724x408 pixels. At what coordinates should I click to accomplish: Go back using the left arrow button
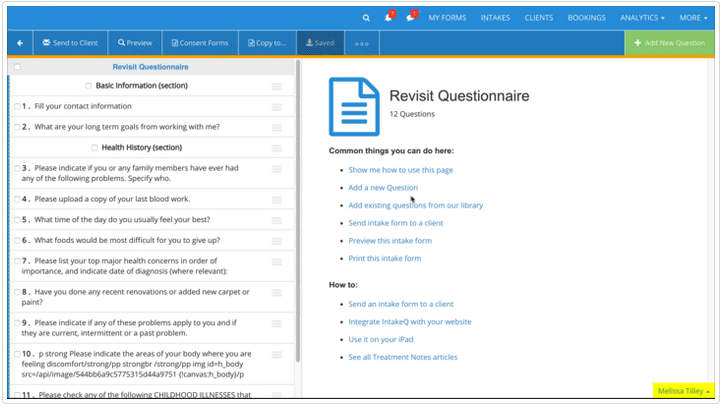click(x=20, y=43)
